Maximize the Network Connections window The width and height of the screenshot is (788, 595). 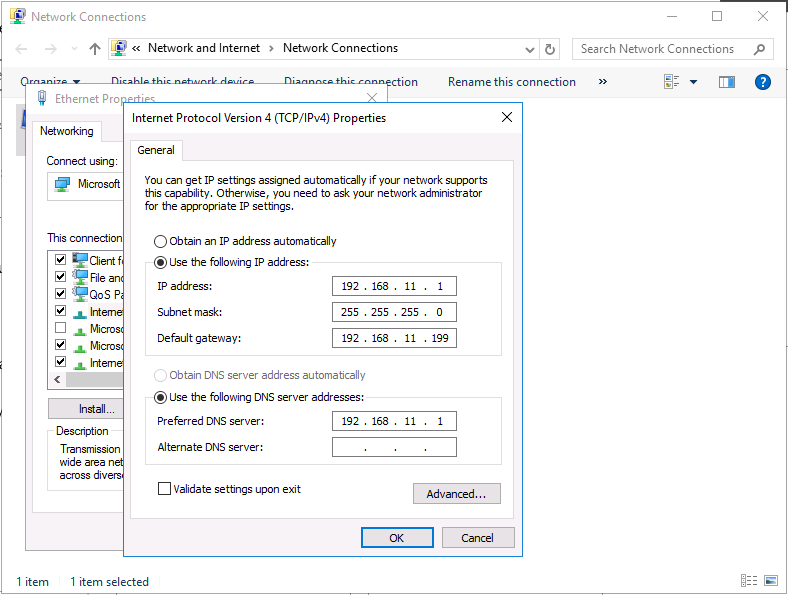(x=717, y=16)
